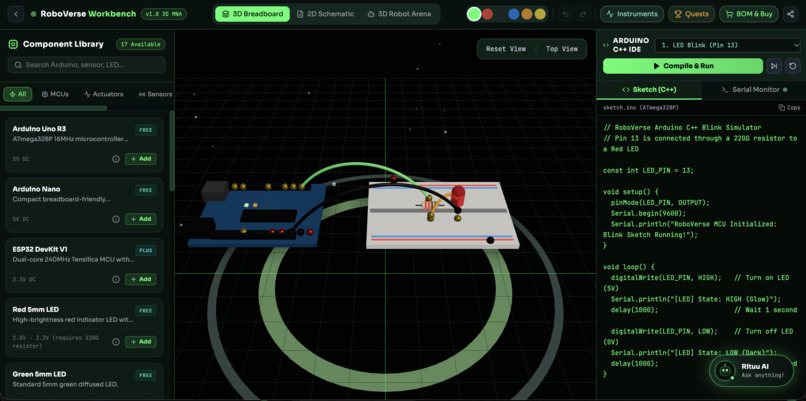Click the PLUS badge on ESP32 DevKit V1
Screen dimensions: 806x401
coord(145,250)
